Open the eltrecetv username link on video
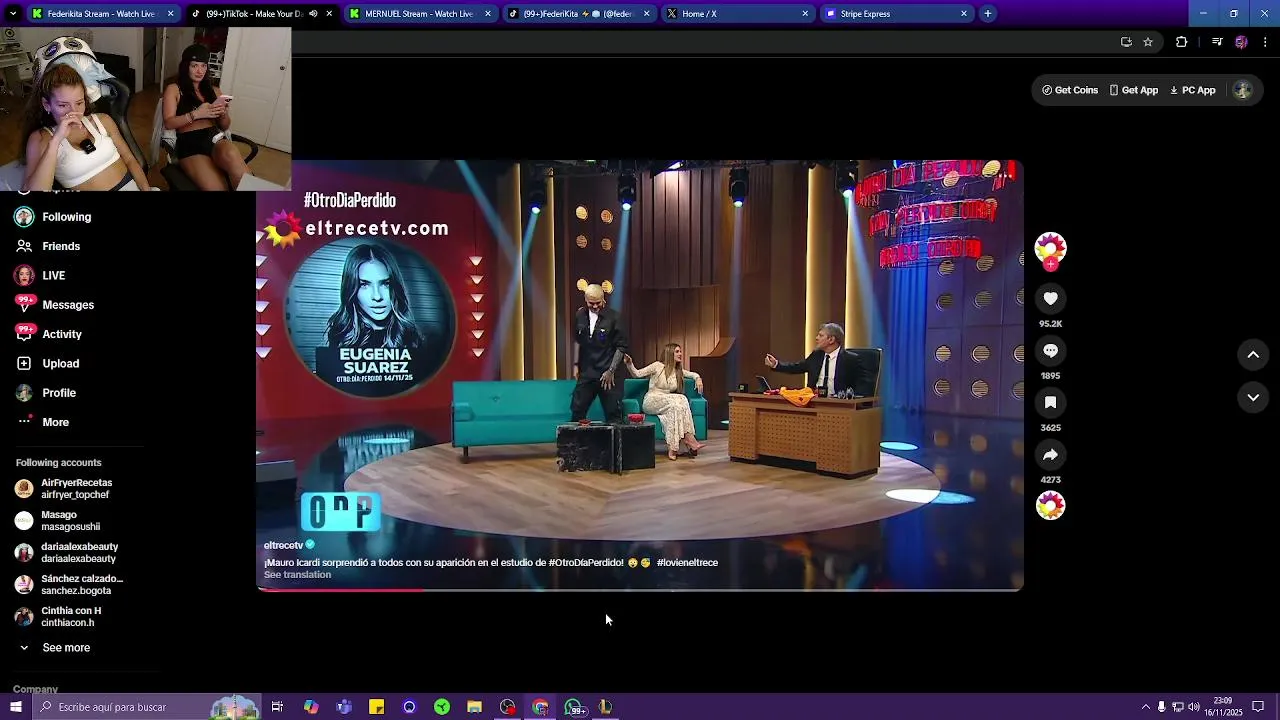 283,545
